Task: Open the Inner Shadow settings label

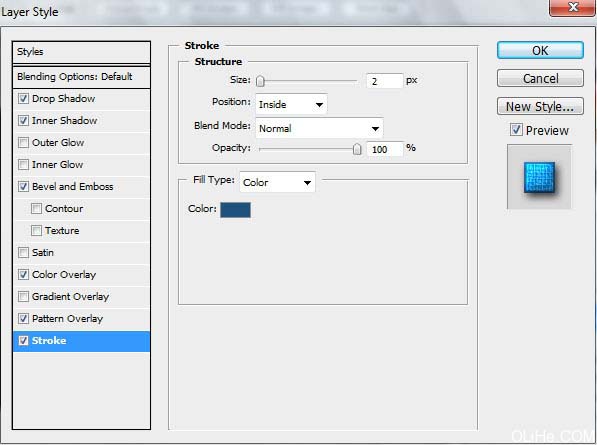Action: (64, 121)
